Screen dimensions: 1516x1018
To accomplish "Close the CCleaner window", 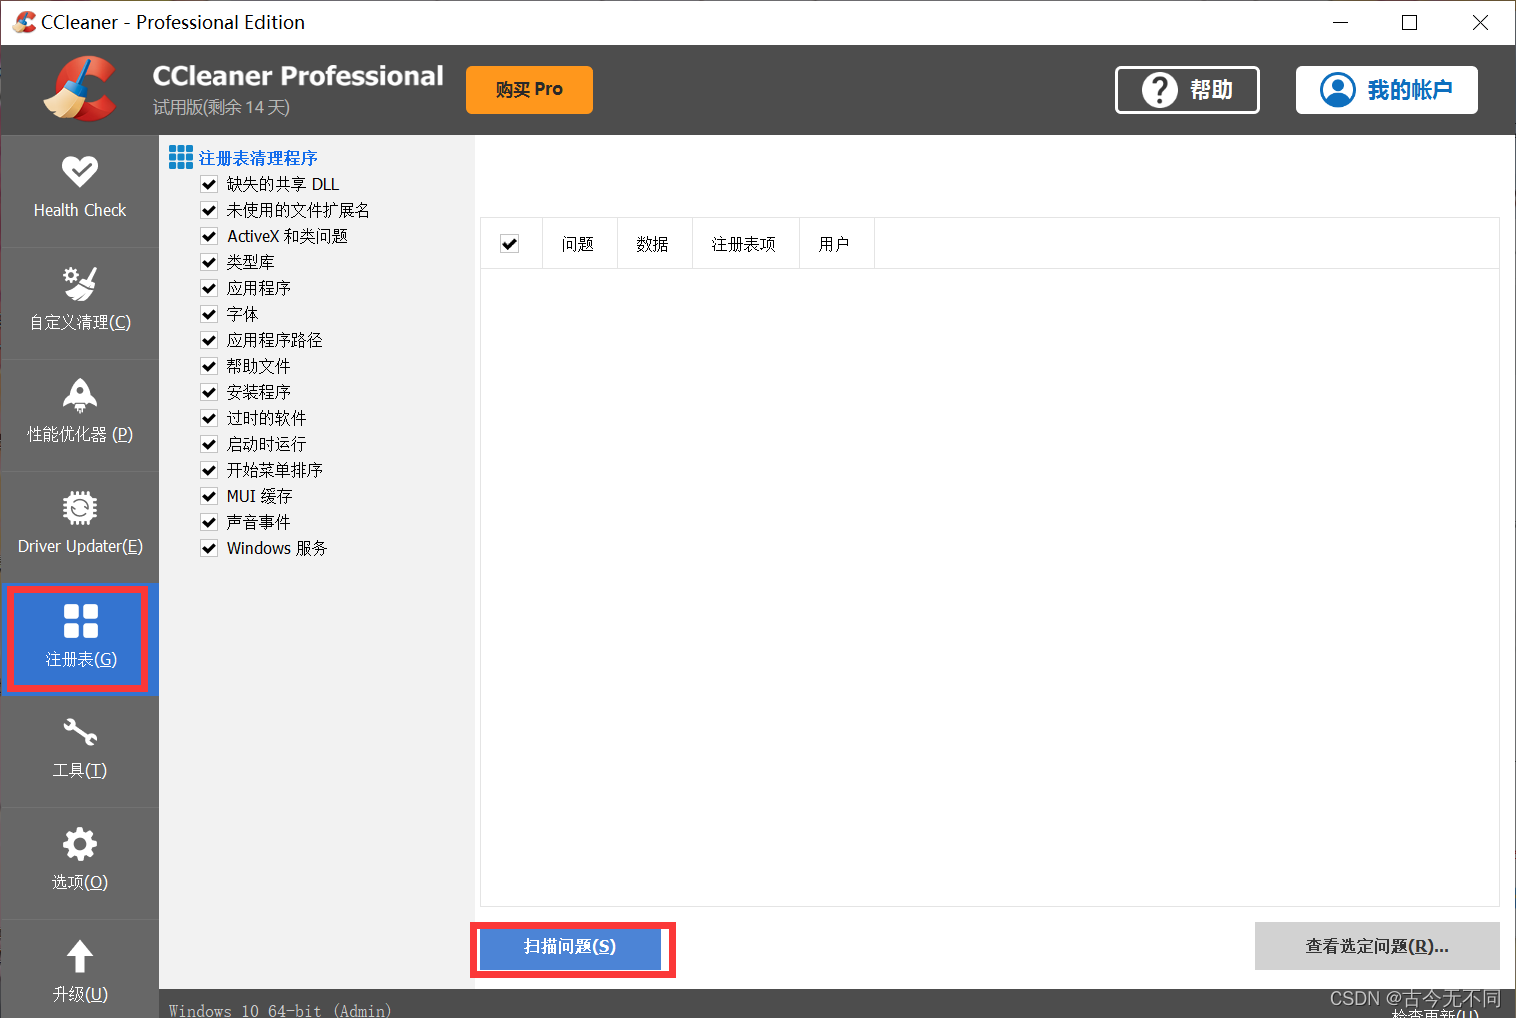I will tap(1480, 22).
